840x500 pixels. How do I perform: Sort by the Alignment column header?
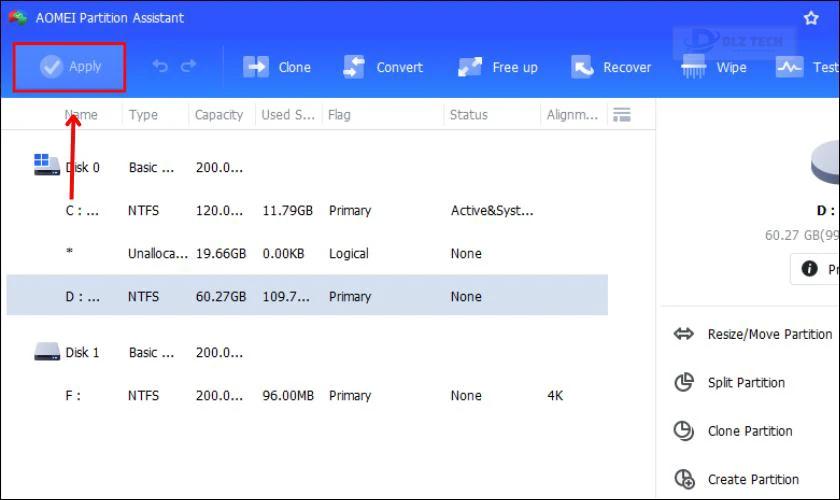[572, 115]
